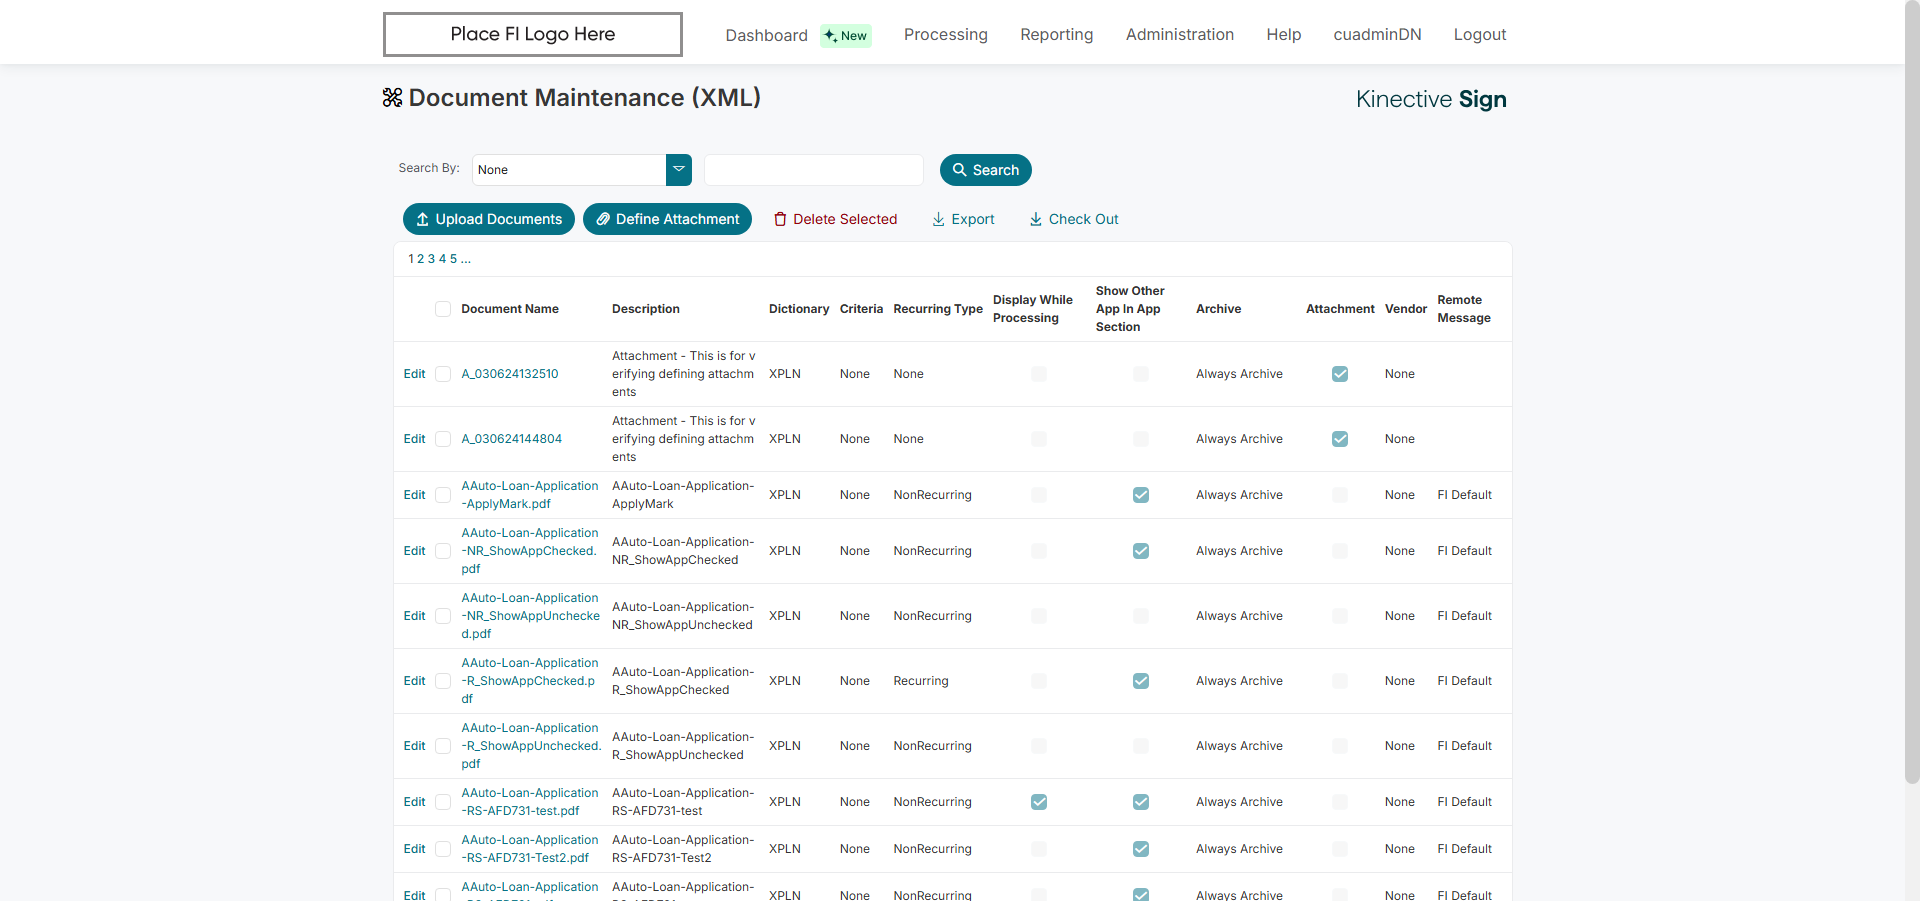This screenshot has width=1920, height=901.
Task: Click the Check Out download icon
Action: 1036,219
